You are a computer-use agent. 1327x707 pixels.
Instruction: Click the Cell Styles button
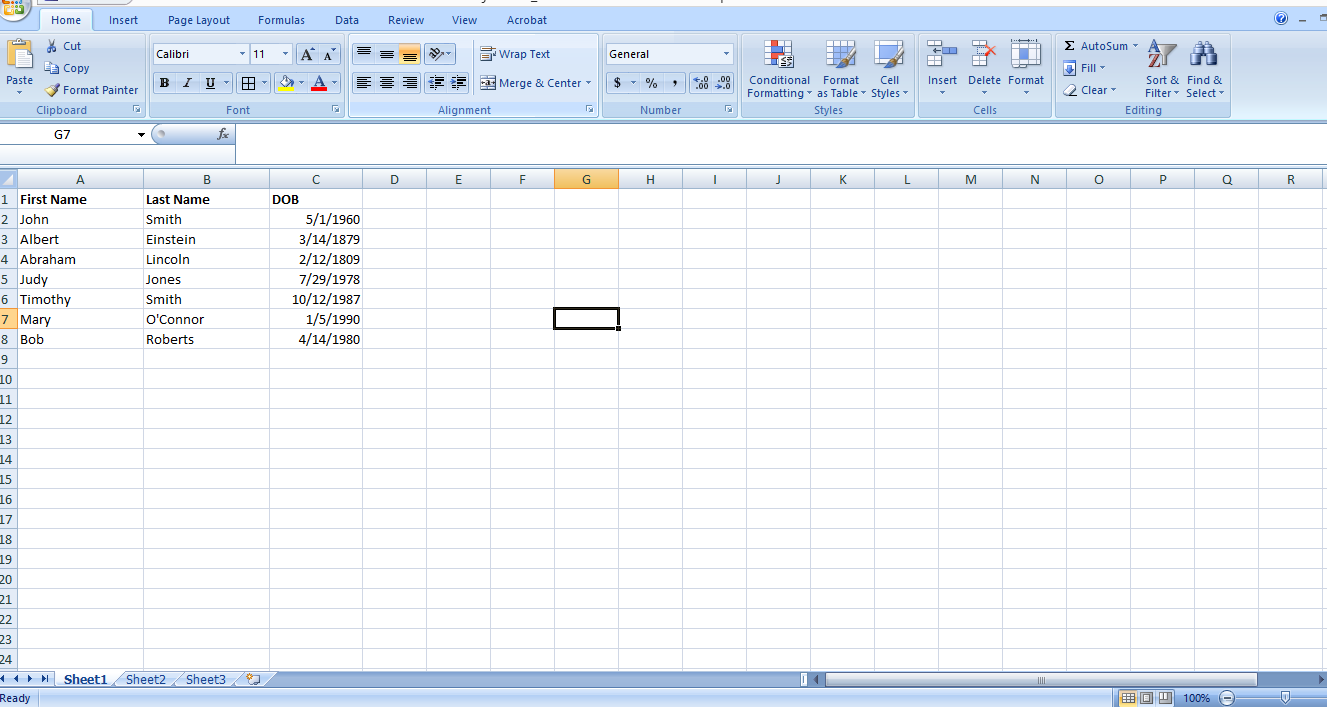point(889,68)
